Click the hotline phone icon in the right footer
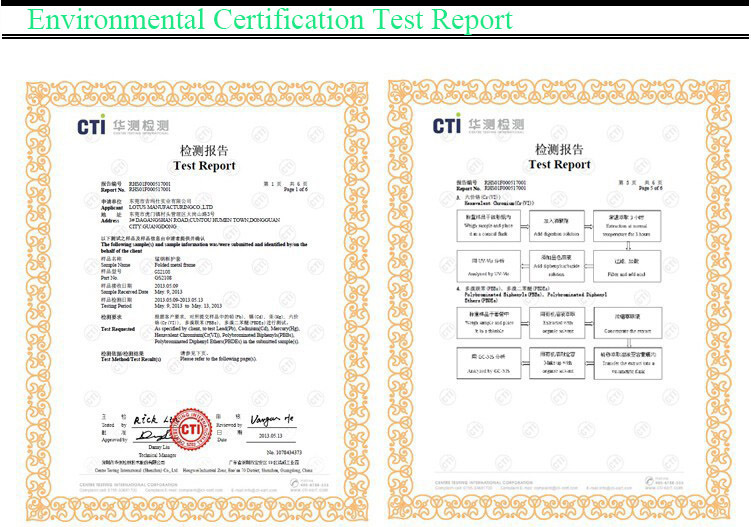The width and height of the screenshot is (751, 527). (x=651, y=482)
